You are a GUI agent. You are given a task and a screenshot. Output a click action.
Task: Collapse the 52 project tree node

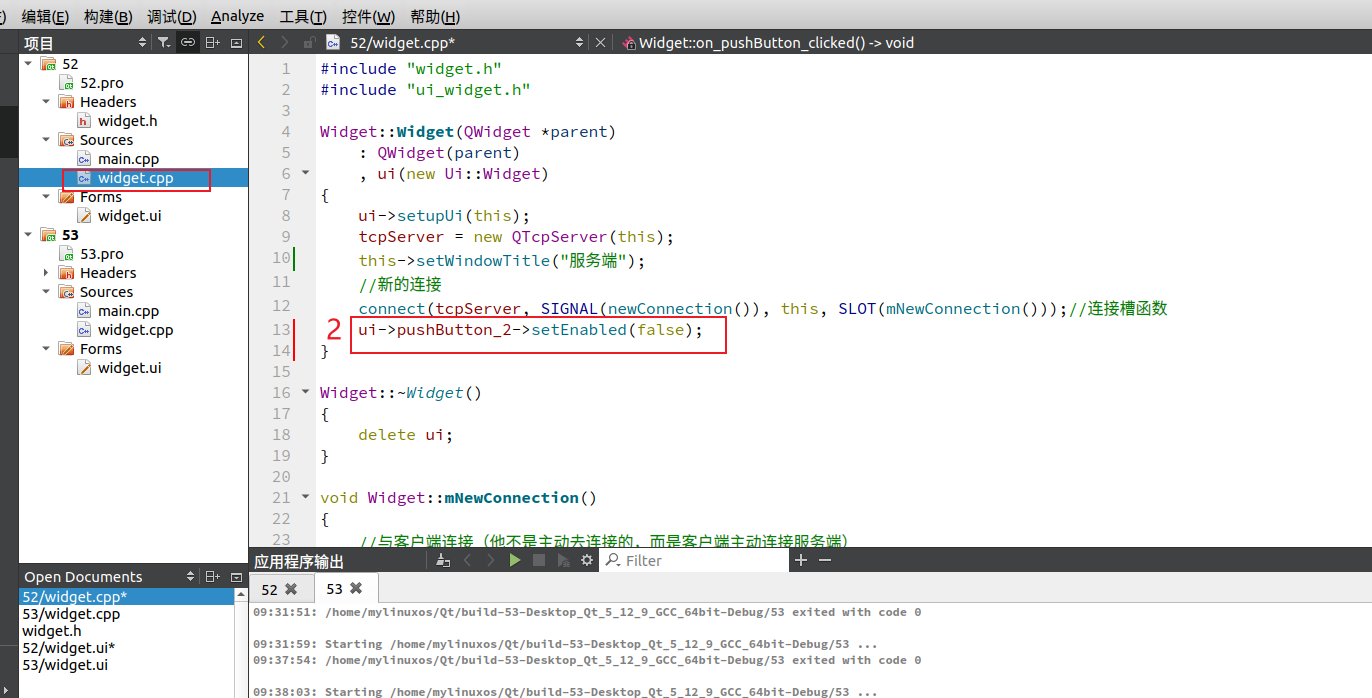pyautogui.click(x=28, y=63)
